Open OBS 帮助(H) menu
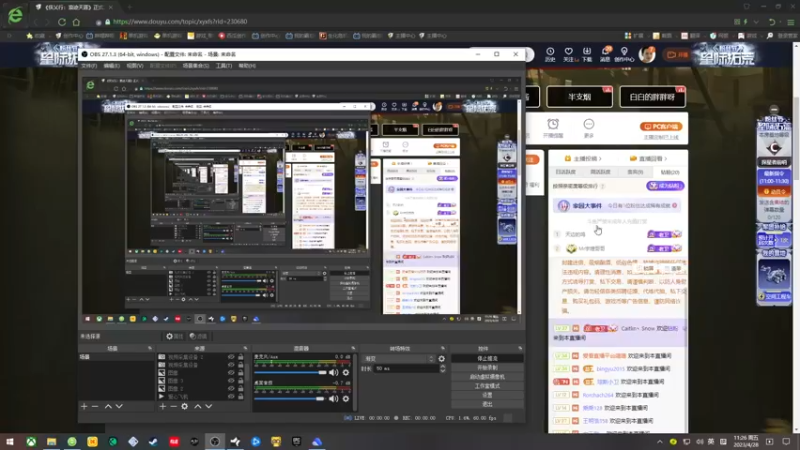This screenshot has width=800, height=450. [247, 66]
